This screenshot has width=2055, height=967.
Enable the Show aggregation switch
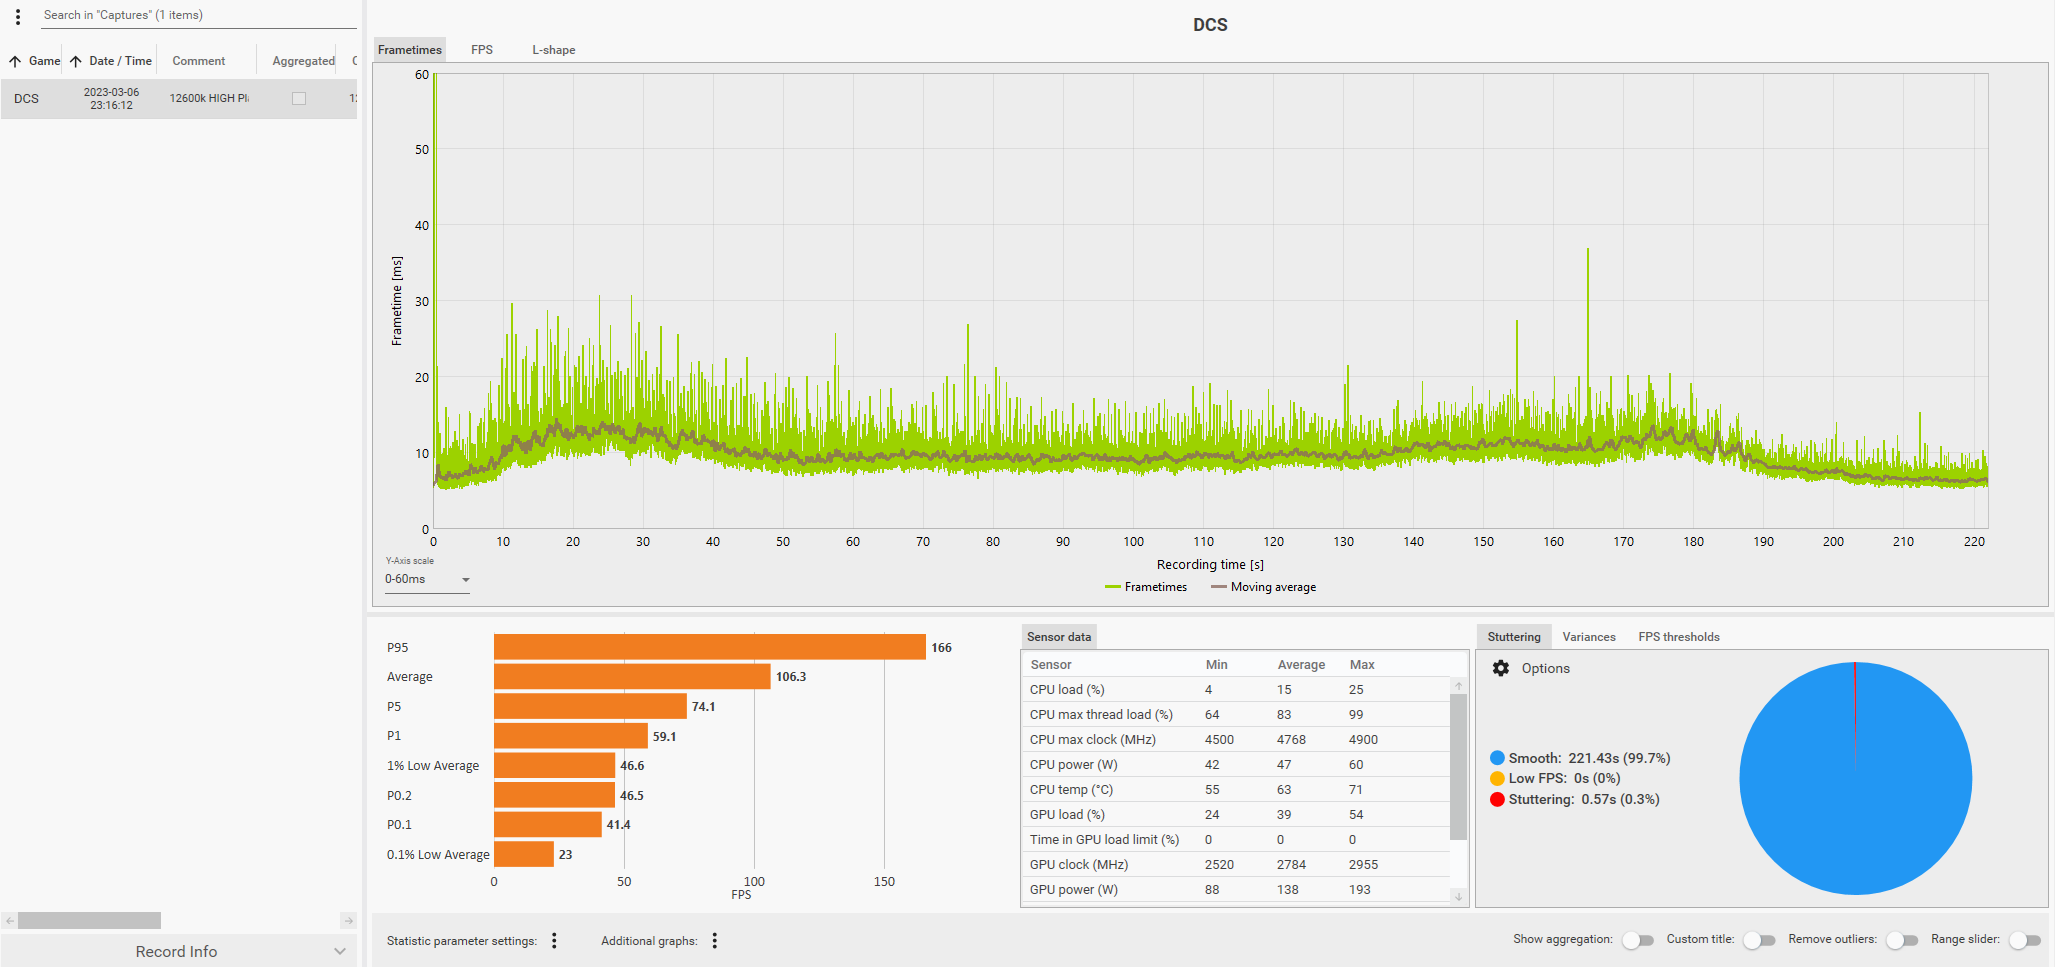coord(1637,940)
